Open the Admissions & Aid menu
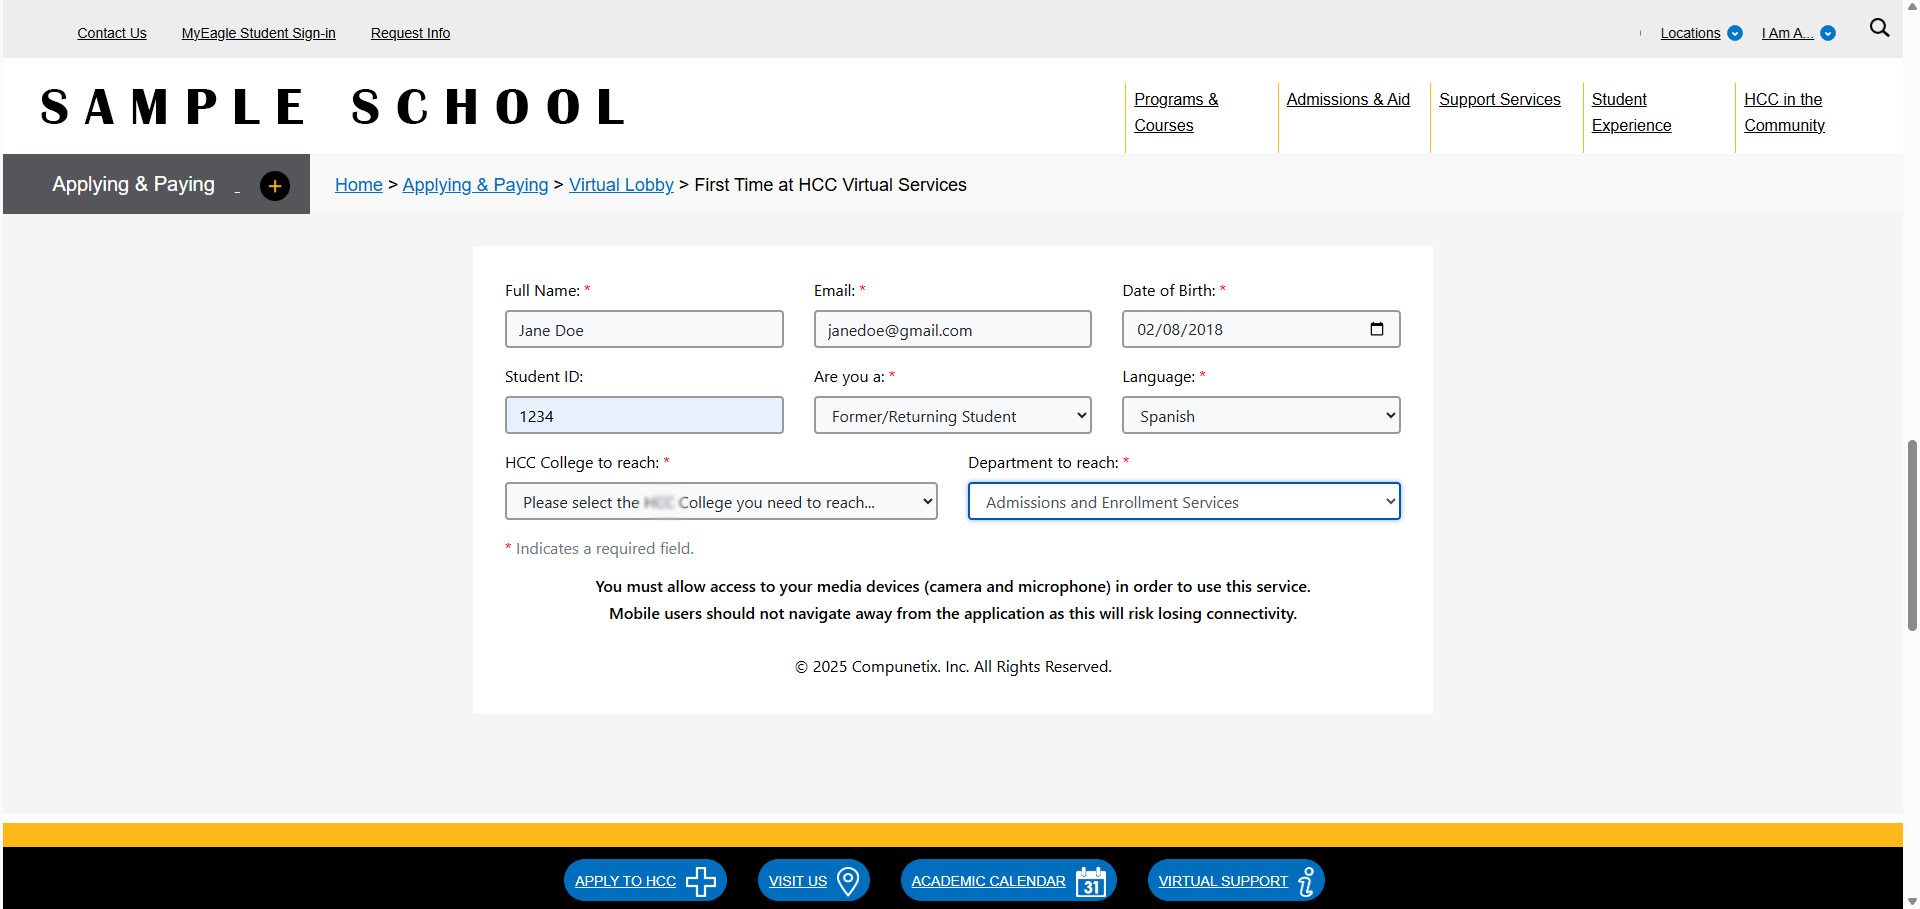1920x909 pixels. click(x=1347, y=100)
